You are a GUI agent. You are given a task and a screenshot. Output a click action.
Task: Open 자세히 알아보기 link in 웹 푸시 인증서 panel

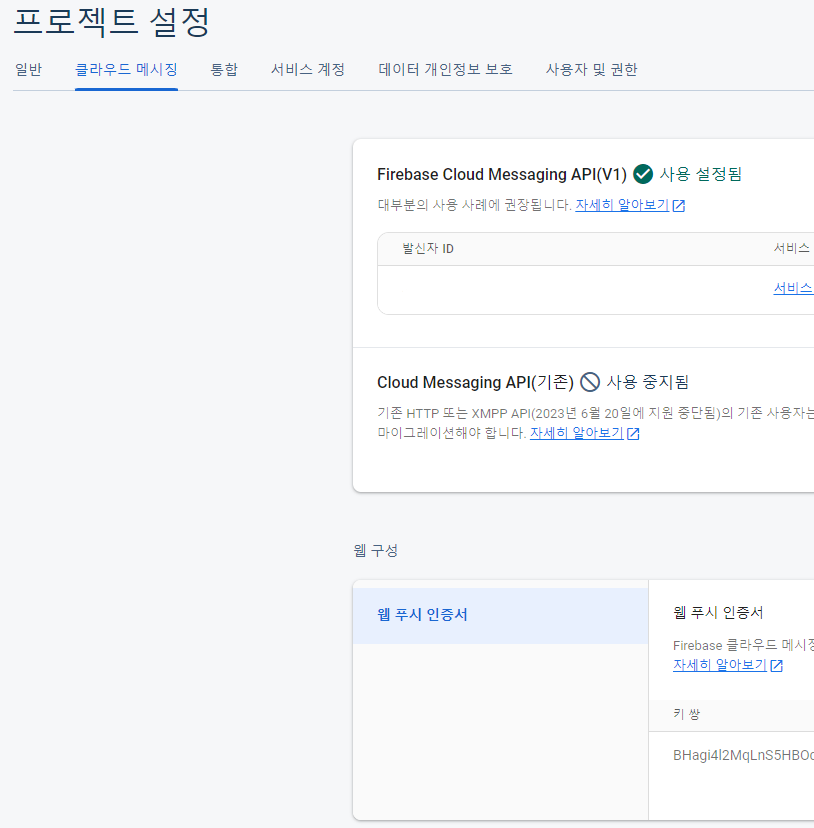[x=720, y=665]
